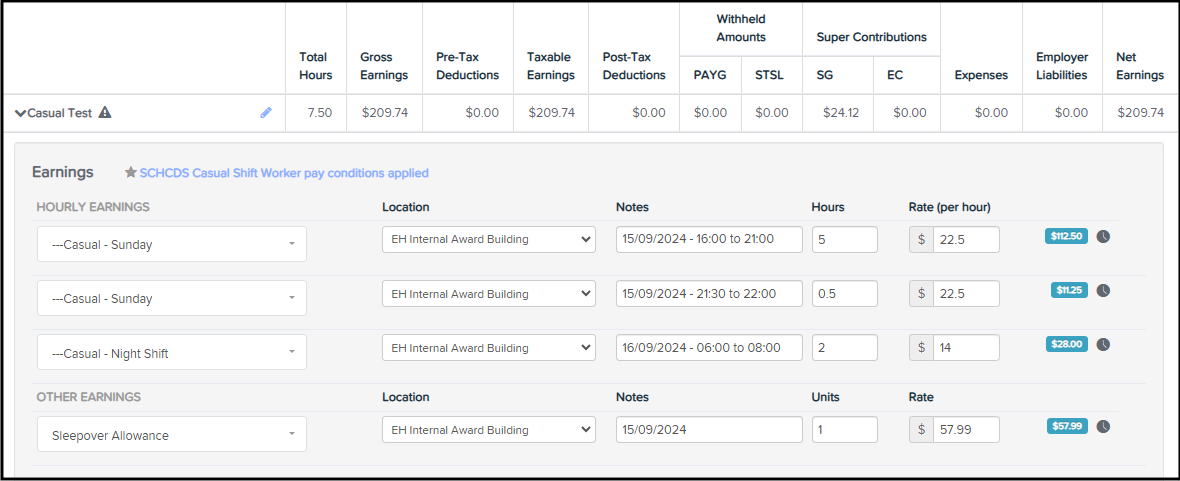This screenshot has height=481, width=1180.
Task: Click the clock icon beside Sleepover Allowance $57.99
Action: tap(1103, 426)
